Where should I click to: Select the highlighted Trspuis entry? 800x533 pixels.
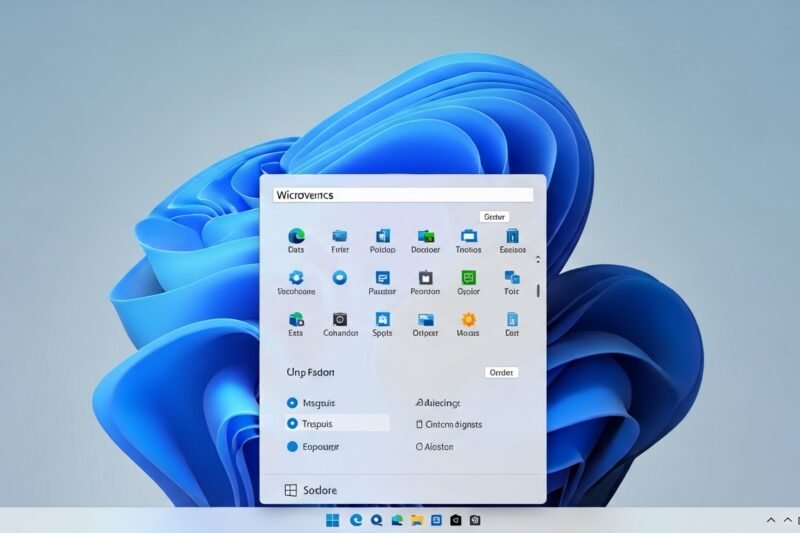338,423
